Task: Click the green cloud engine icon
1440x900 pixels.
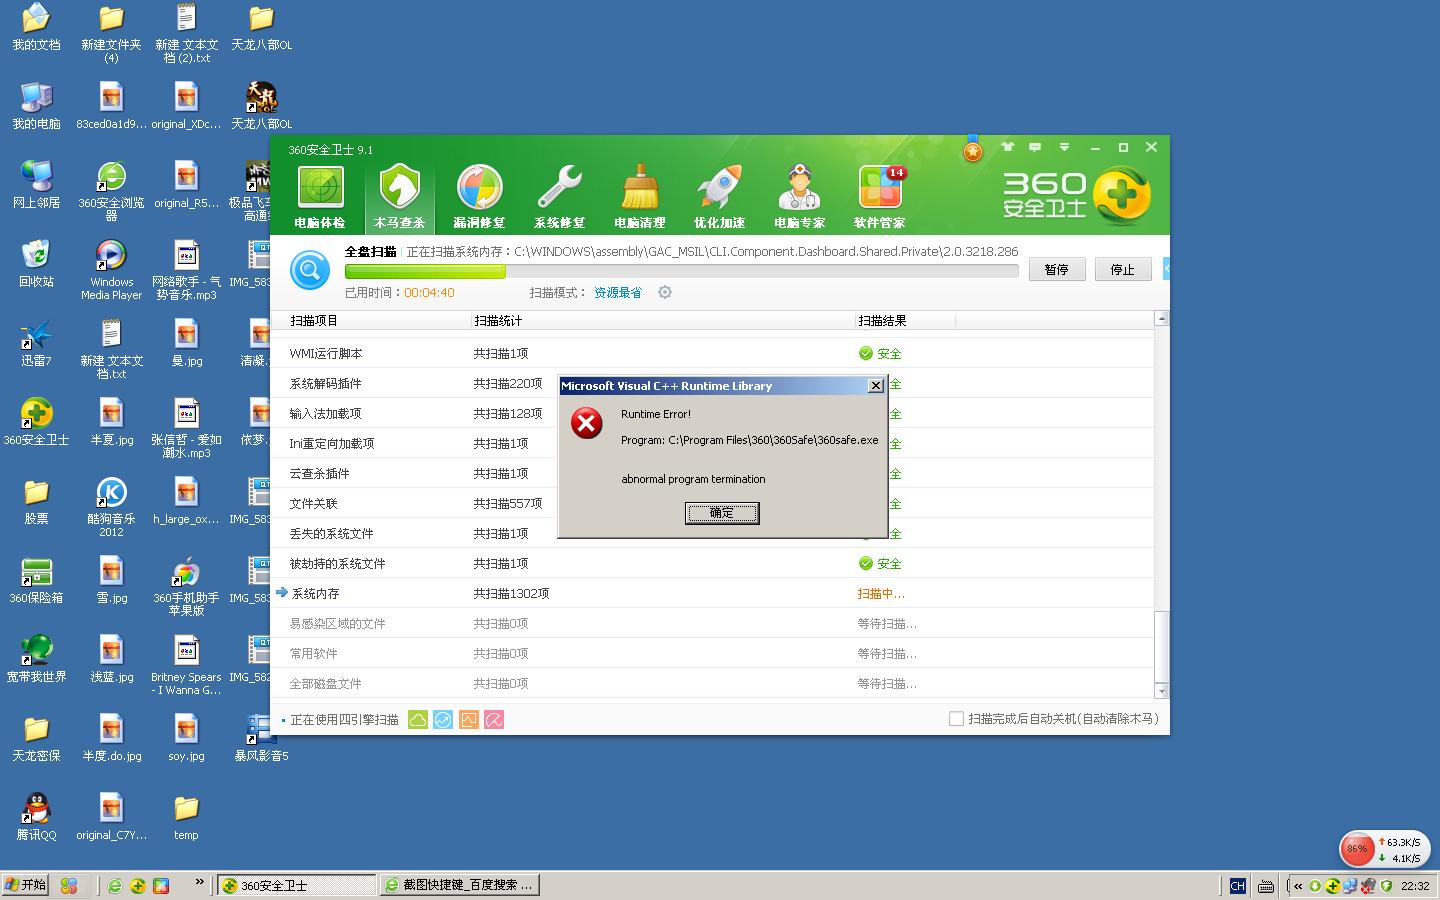Action: point(418,719)
